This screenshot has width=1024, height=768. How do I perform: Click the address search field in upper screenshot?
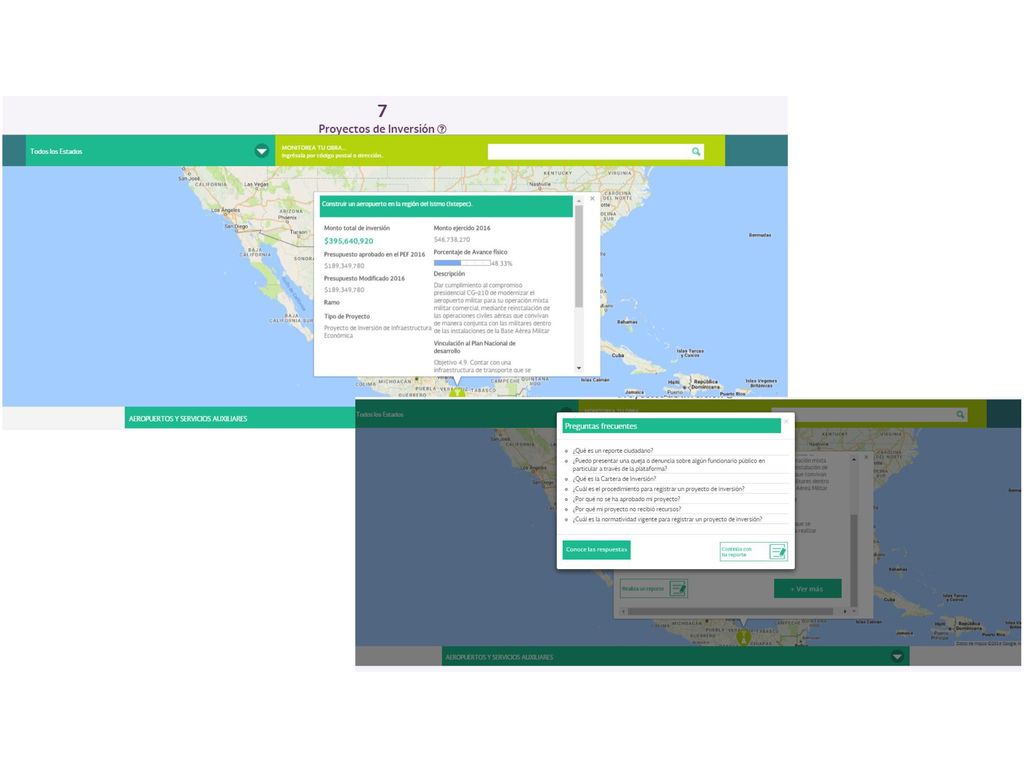coord(596,152)
